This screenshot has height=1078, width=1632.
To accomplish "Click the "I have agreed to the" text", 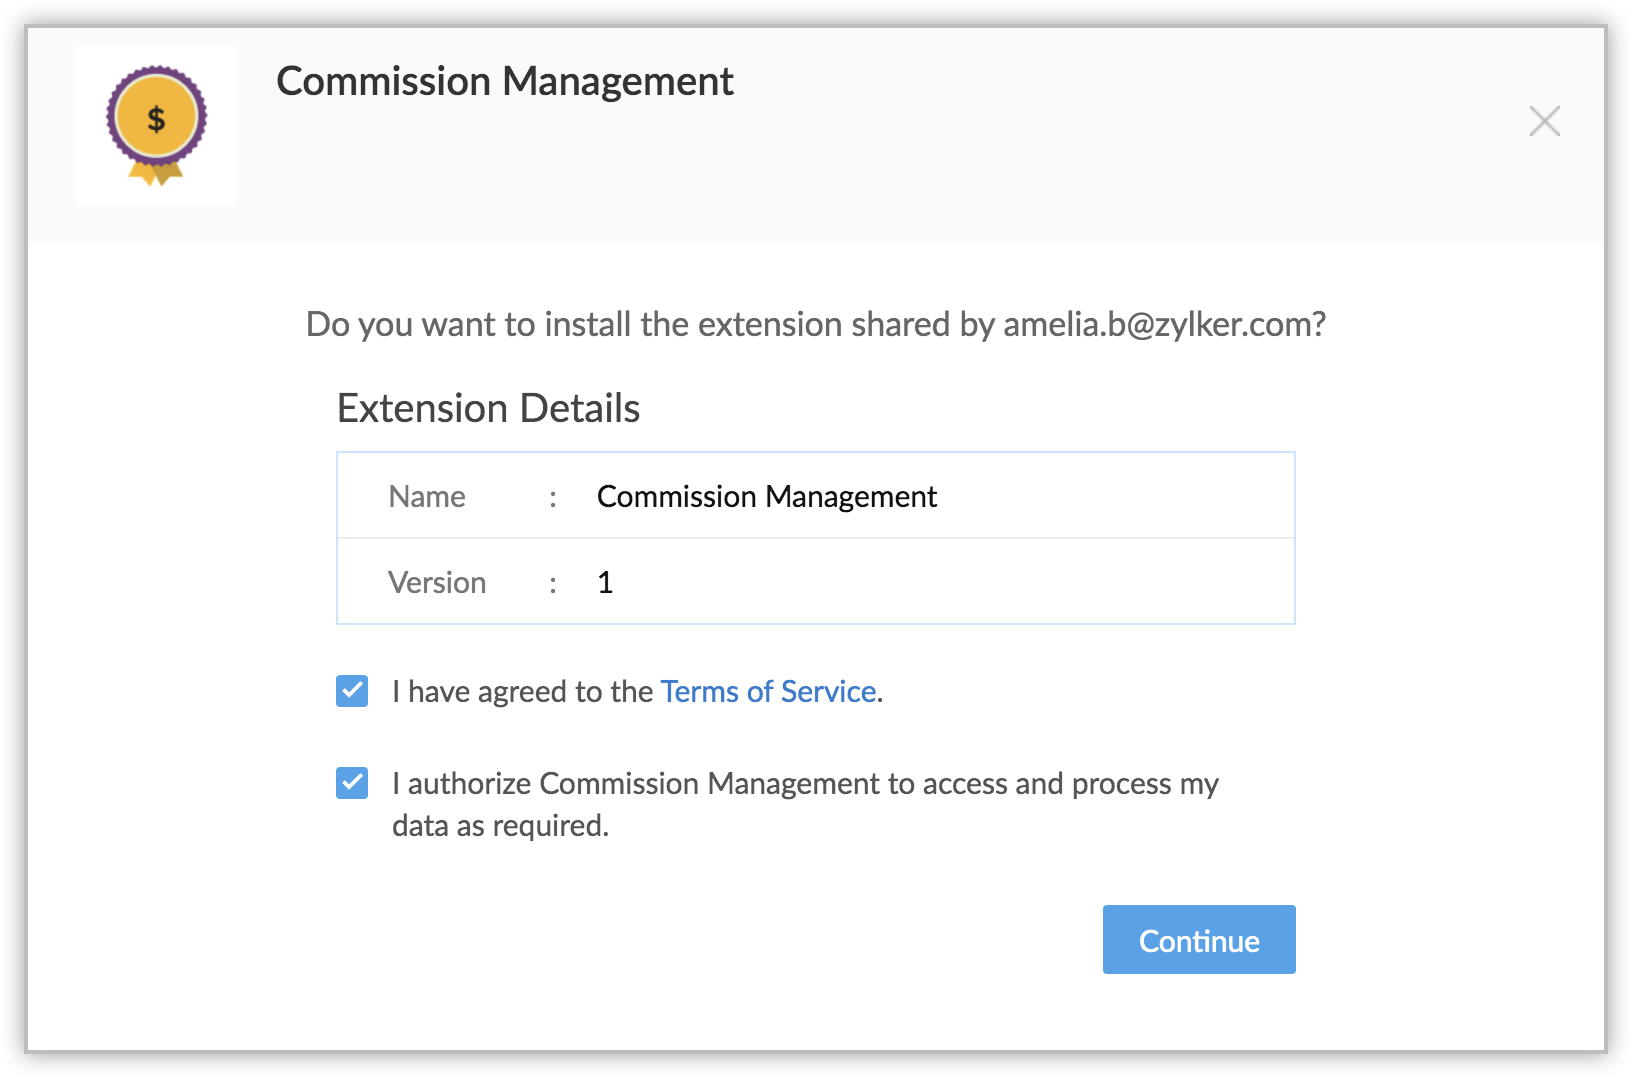I will [522, 691].
